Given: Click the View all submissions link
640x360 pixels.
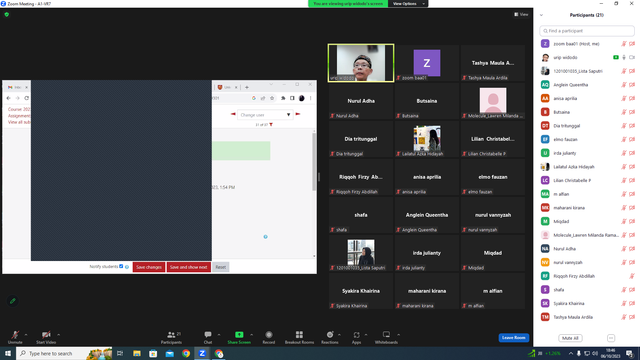Looking at the screenshot, I should point(19,122).
